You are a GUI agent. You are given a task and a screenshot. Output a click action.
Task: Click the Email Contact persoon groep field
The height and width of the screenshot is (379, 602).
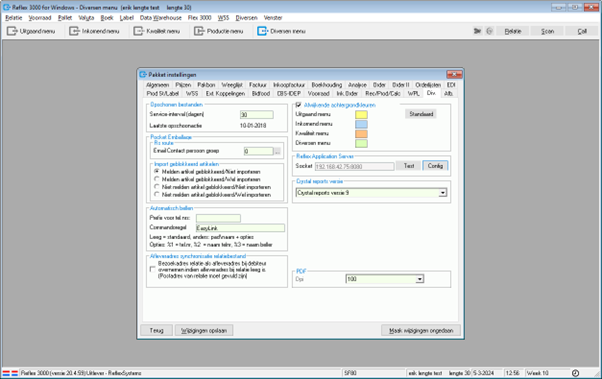click(x=258, y=151)
